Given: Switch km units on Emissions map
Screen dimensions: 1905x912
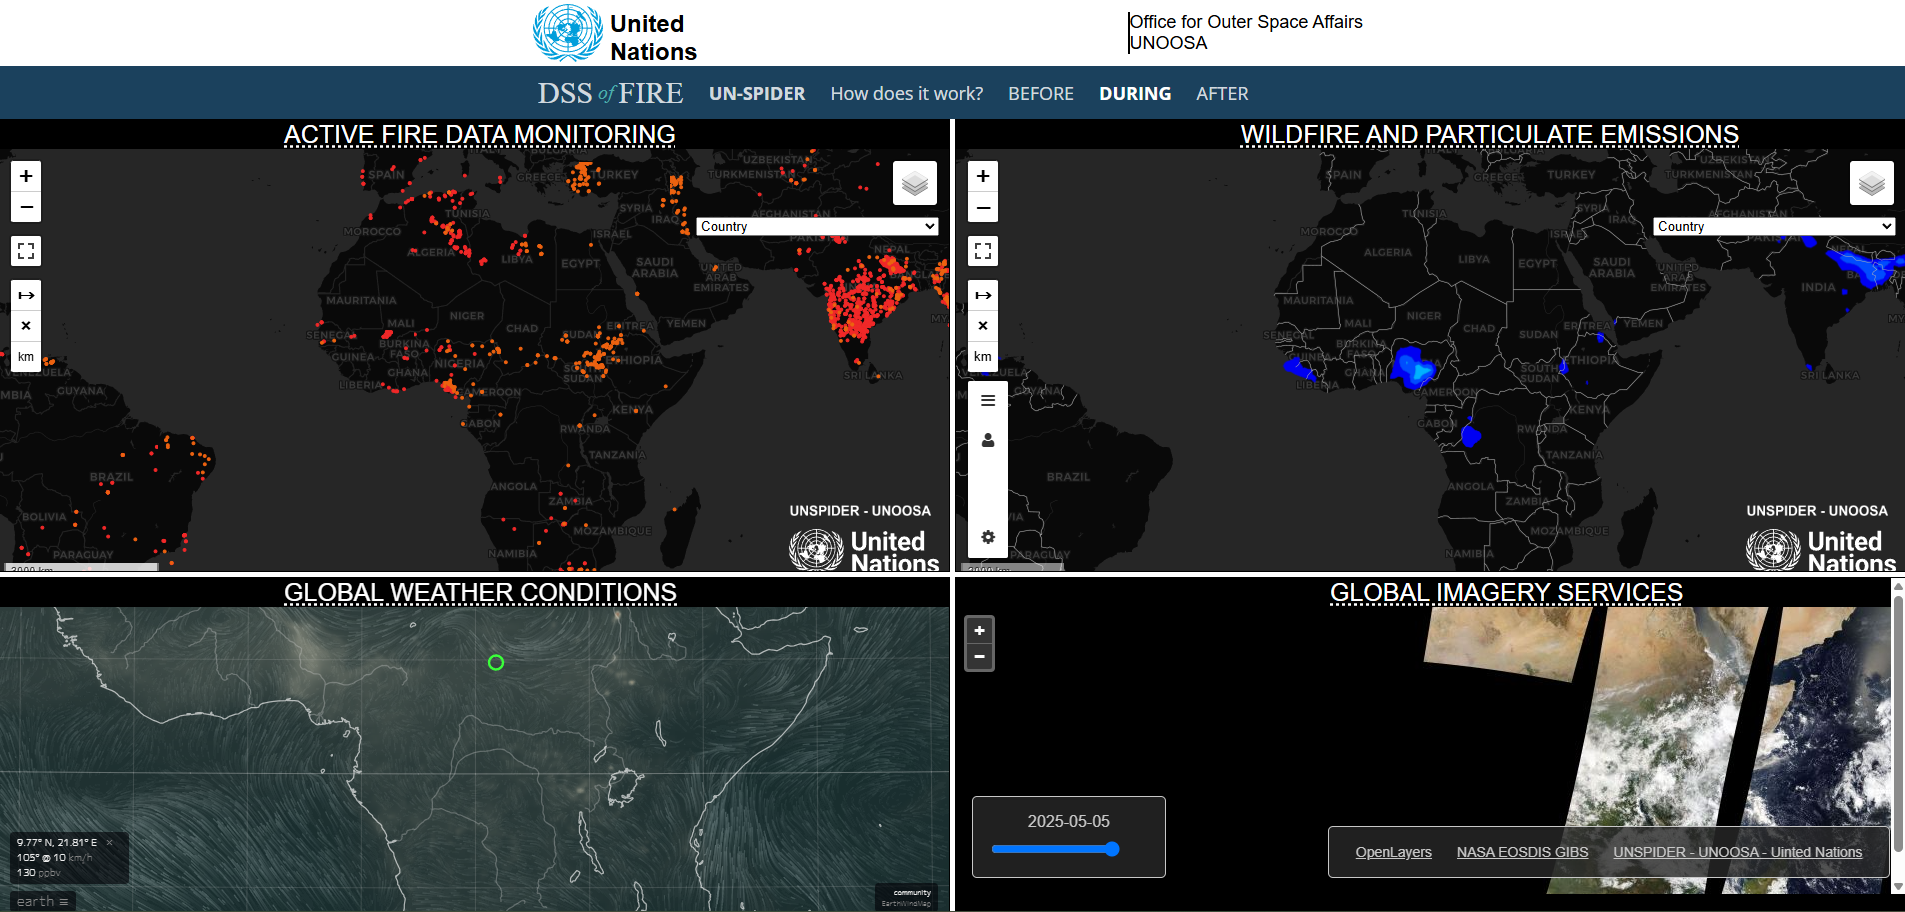Looking at the screenshot, I should [983, 357].
